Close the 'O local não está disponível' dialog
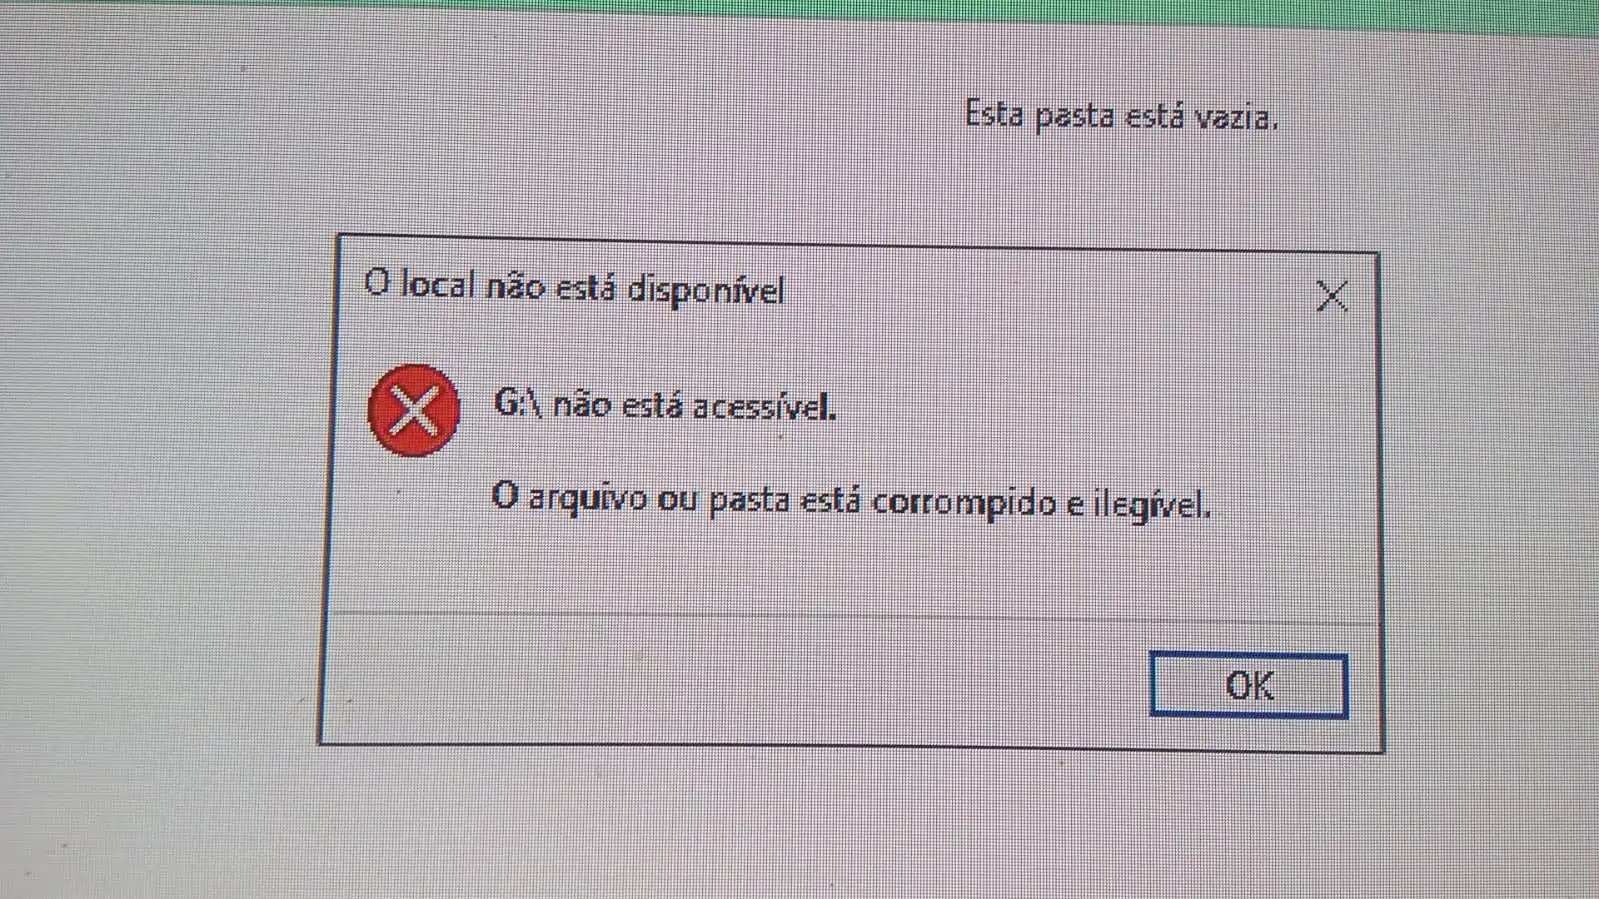1599x899 pixels. pos(1331,296)
